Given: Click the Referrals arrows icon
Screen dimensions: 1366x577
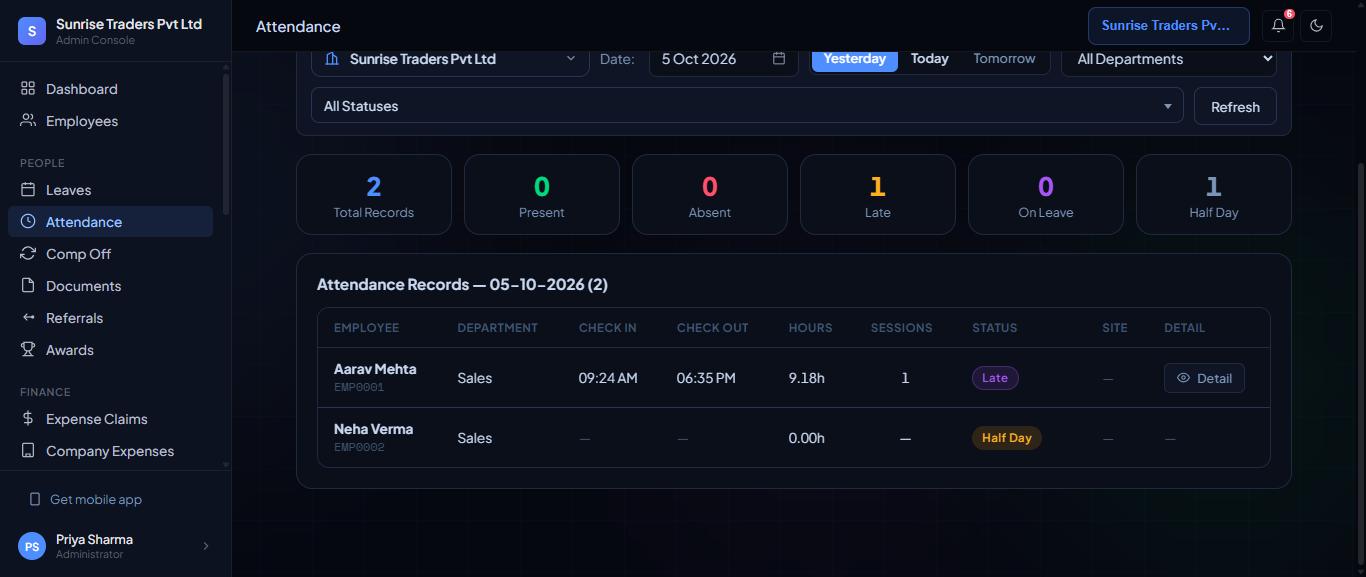Looking at the screenshot, I should (28, 318).
